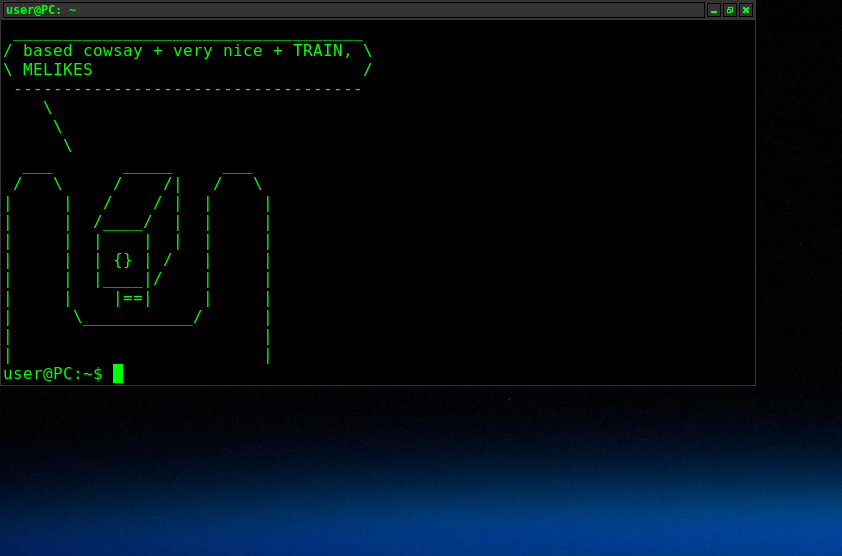Image resolution: width=842 pixels, height=556 pixels.
Task: Click the green cursor block after the prompt
Action: pyautogui.click(x=118, y=373)
